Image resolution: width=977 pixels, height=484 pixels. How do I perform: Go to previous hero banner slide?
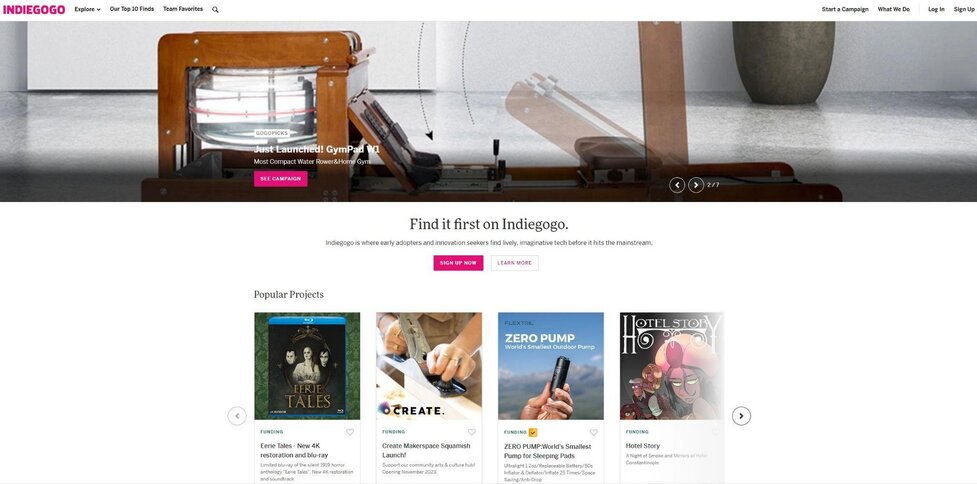point(677,185)
